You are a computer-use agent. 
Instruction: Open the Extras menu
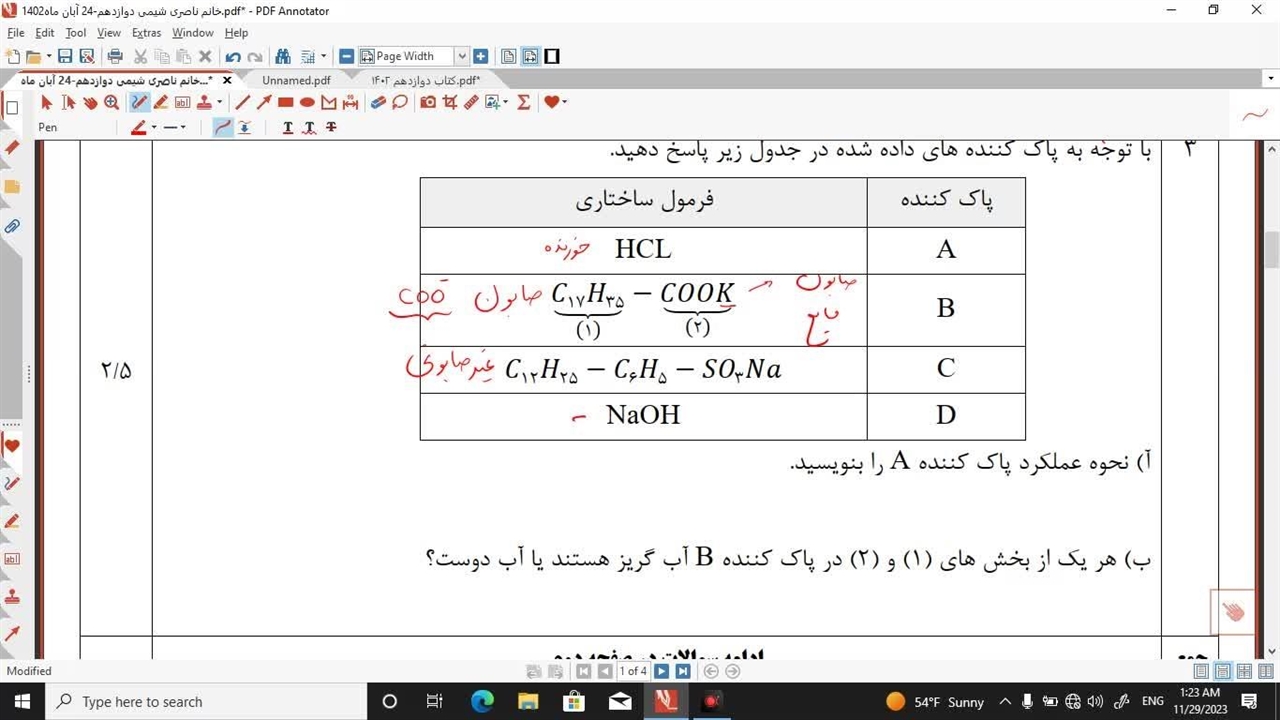point(146,33)
